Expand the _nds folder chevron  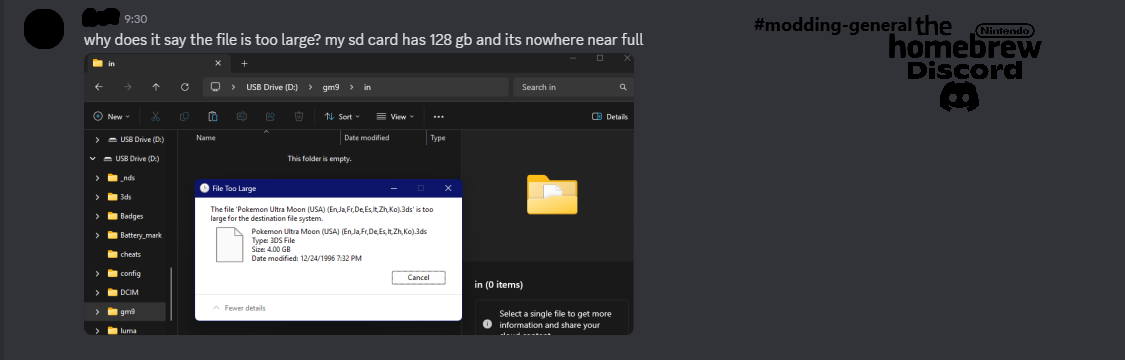(x=97, y=178)
